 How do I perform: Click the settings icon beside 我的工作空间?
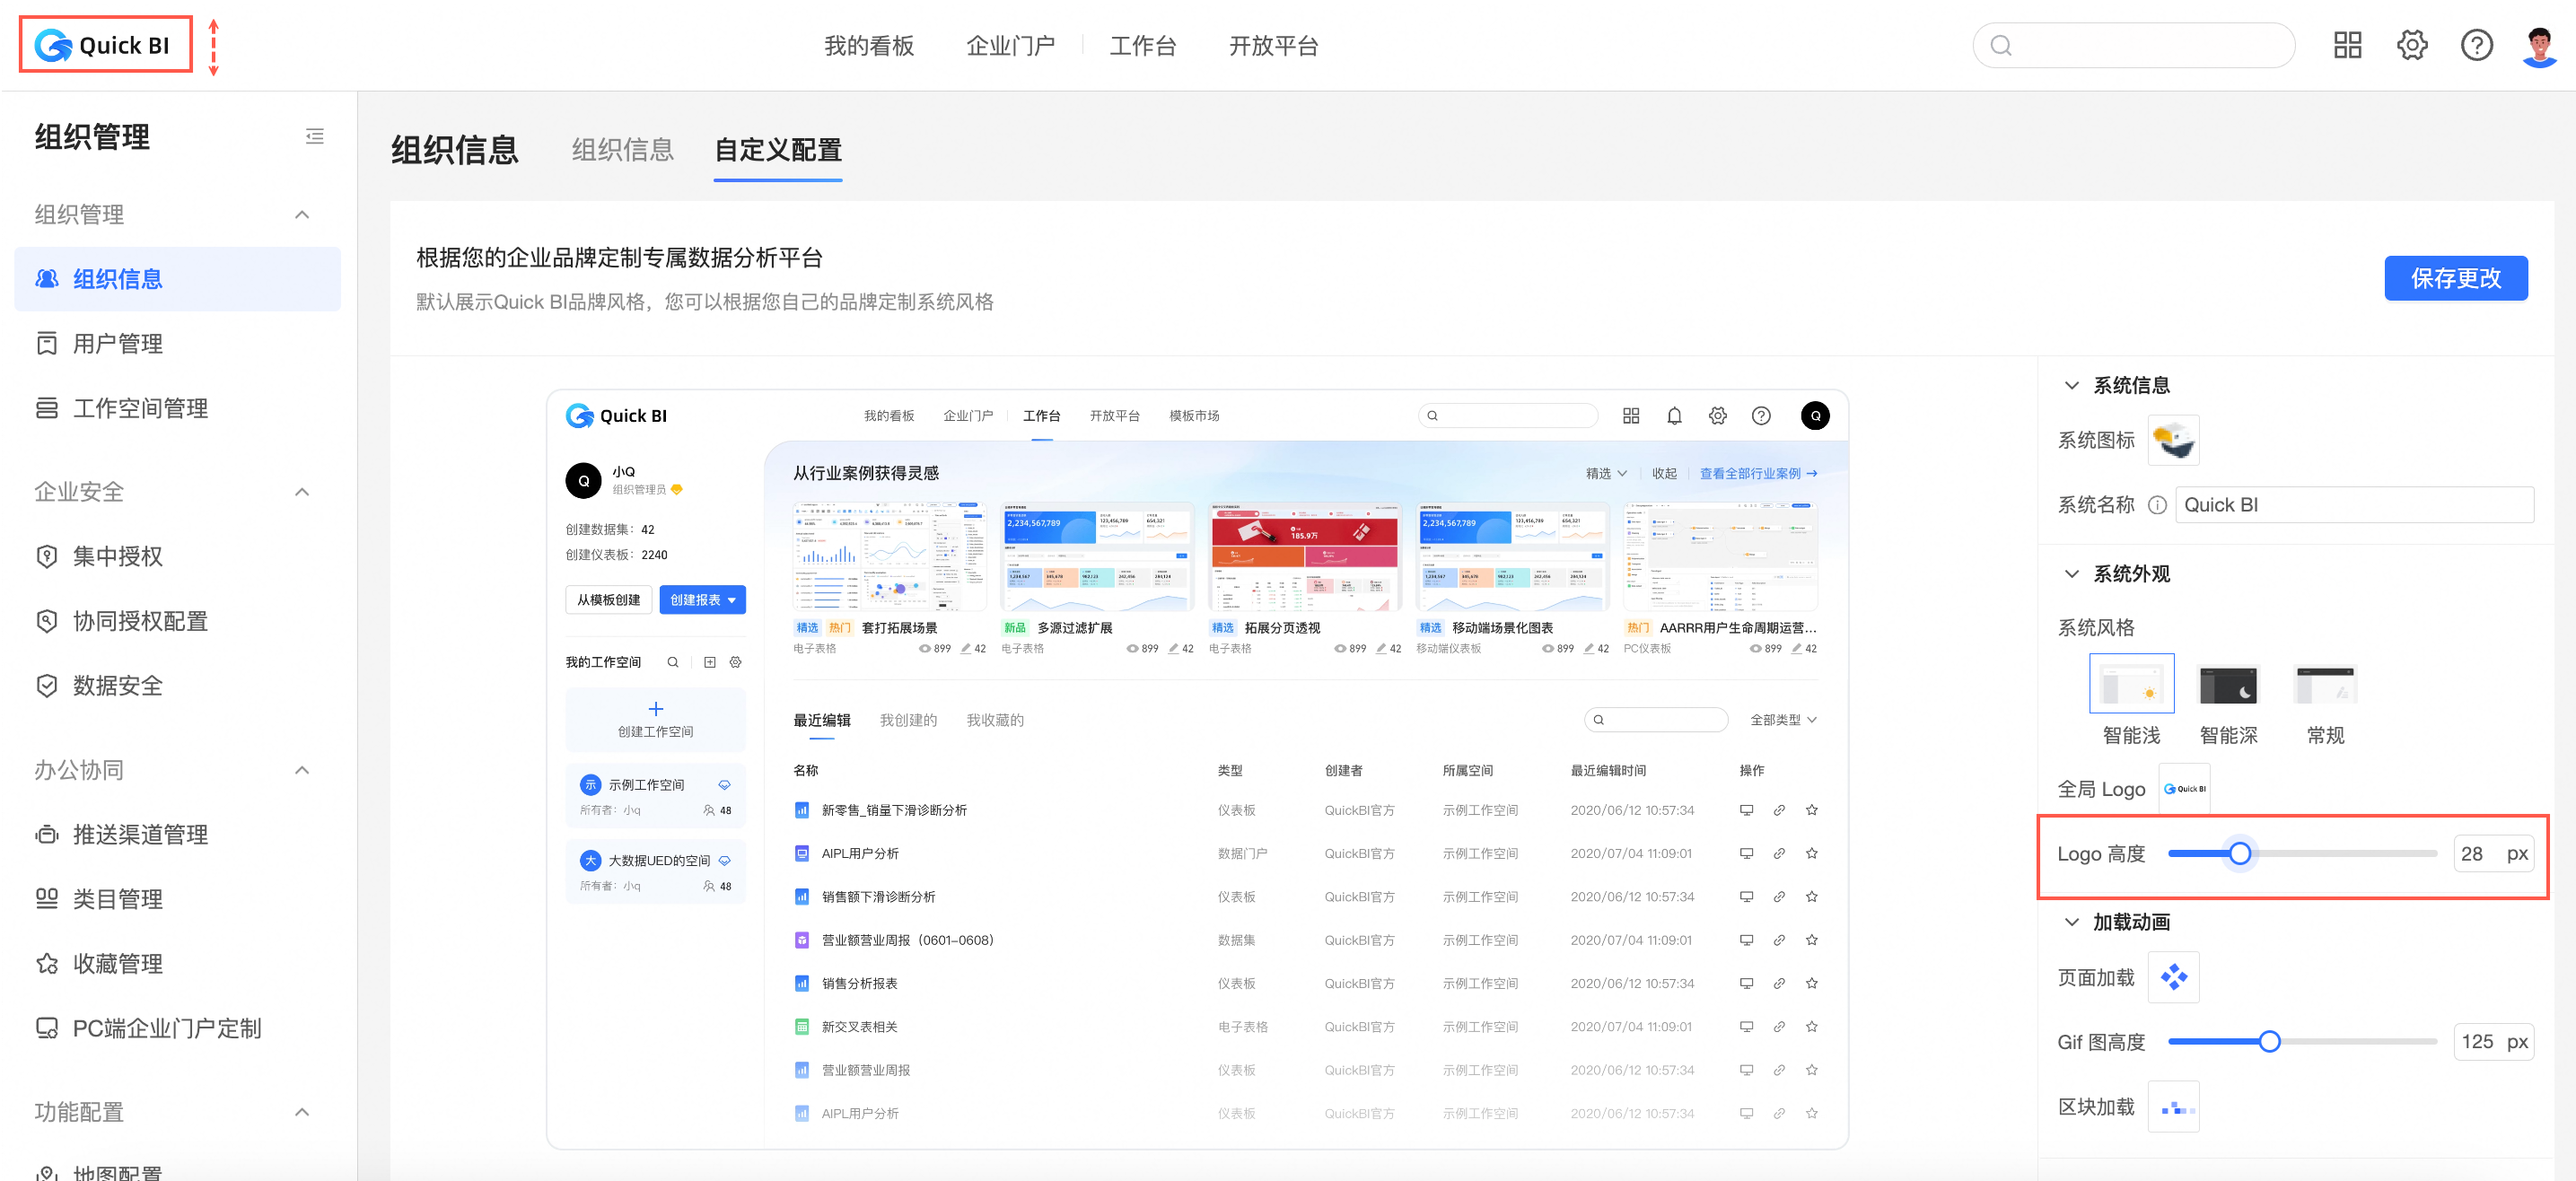point(735,662)
